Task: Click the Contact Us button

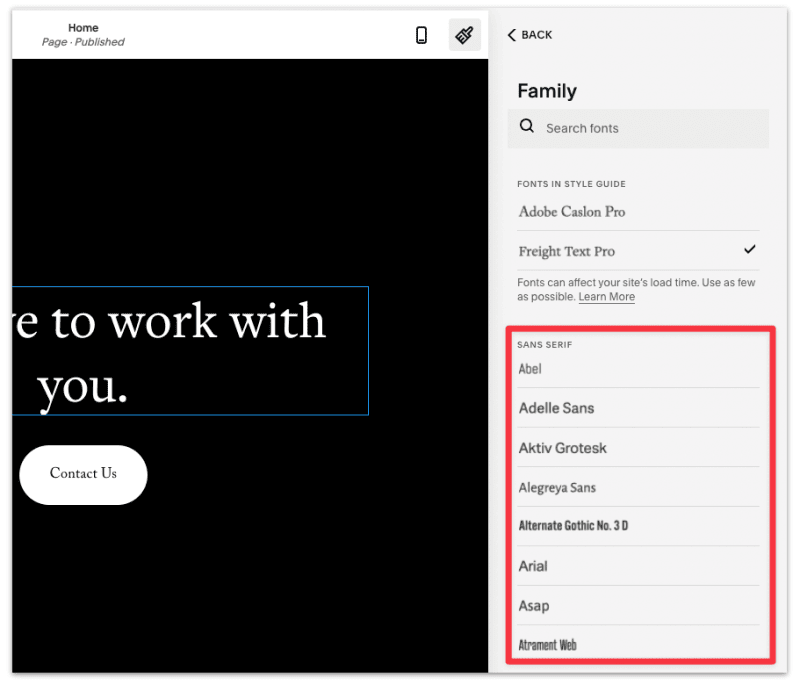Action: pos(83,474)
